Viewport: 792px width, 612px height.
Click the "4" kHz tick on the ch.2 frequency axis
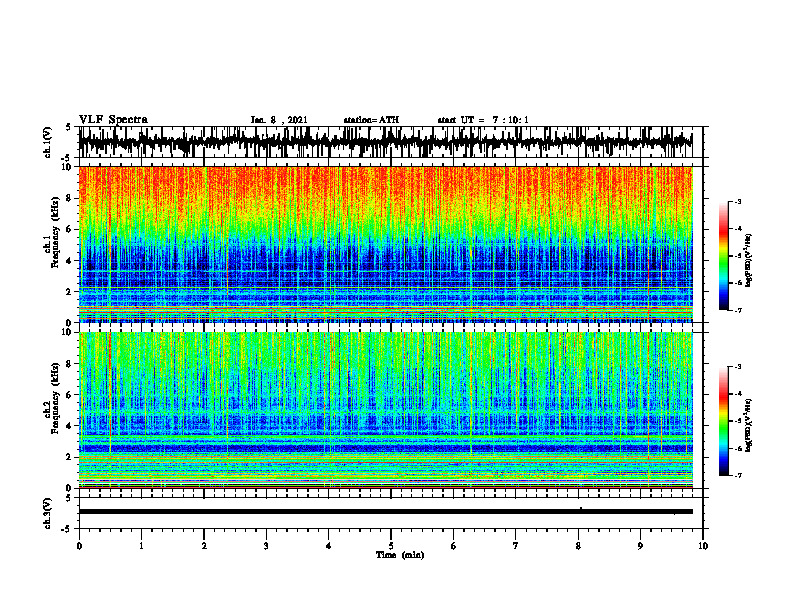point(69,426)
